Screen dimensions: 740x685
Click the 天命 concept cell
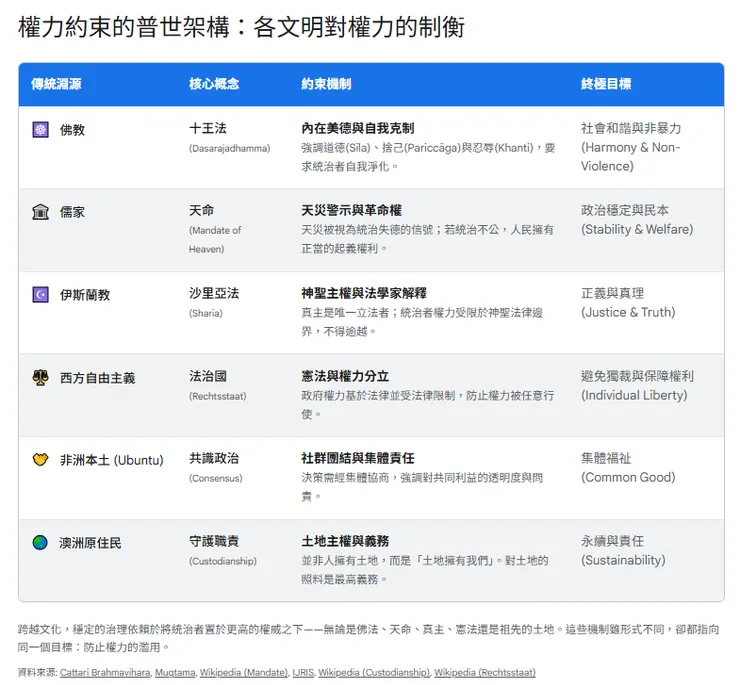(x=202, y=210)
